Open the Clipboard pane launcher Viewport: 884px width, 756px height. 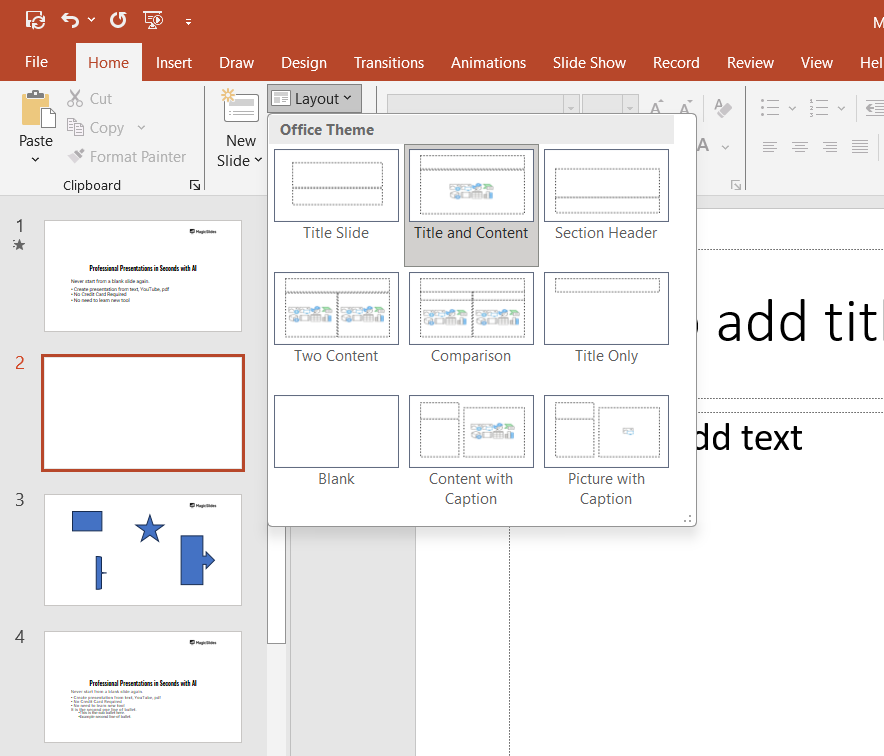tap(195, 185)
